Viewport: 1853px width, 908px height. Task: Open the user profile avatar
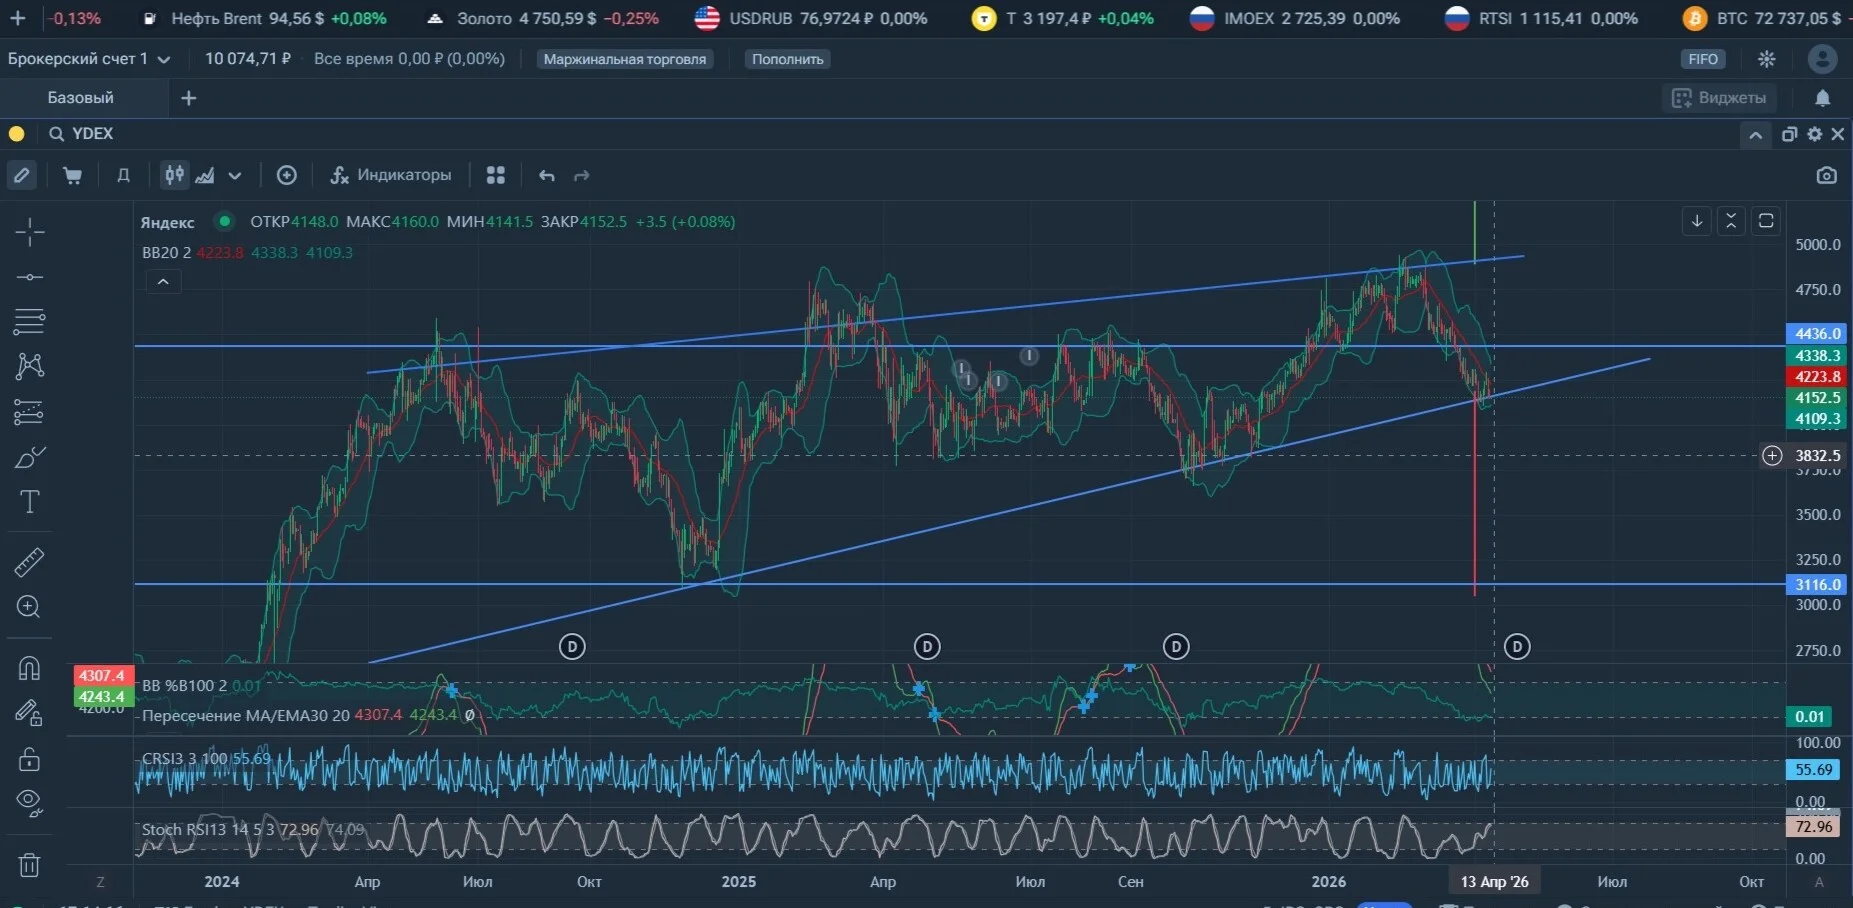(1823, 59)
